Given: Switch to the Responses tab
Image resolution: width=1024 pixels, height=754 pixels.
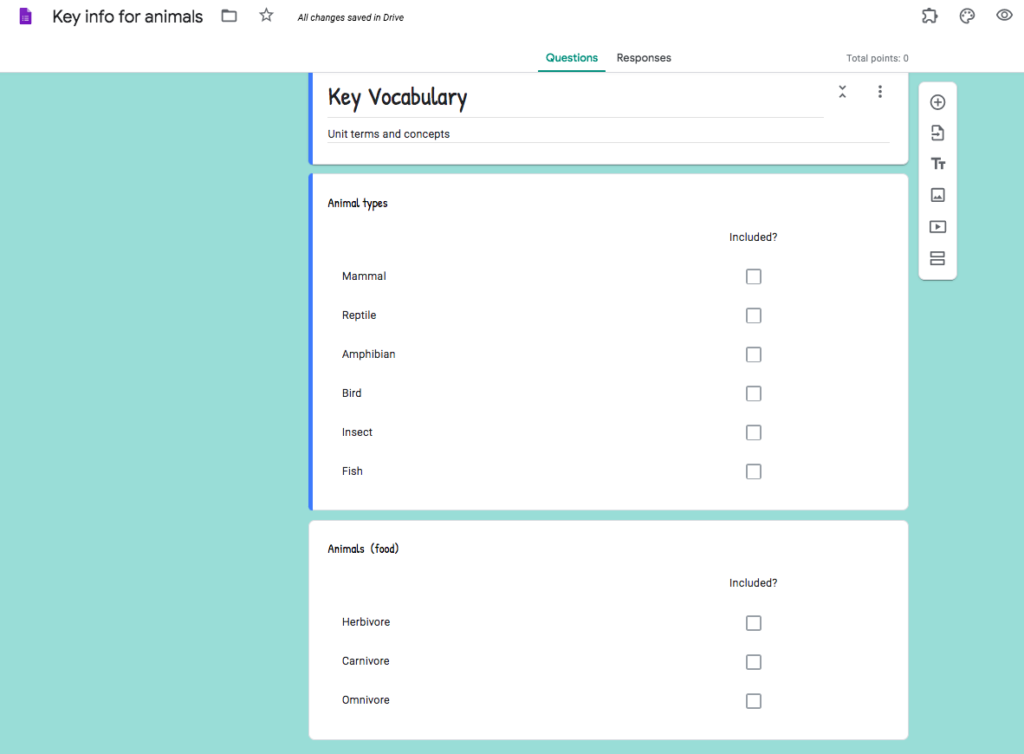Looking at the screenshot, I should click(643, 58).
